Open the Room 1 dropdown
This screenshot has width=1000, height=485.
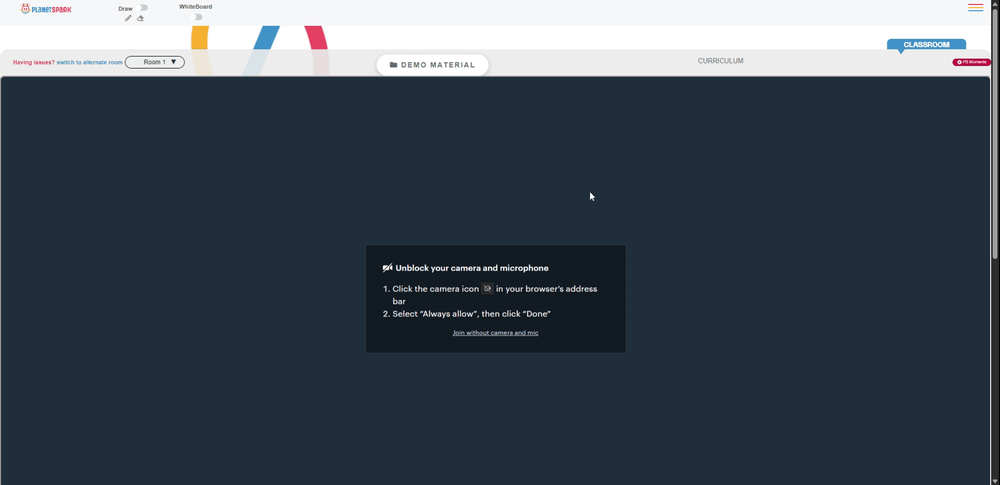click(x=155, y=62)
